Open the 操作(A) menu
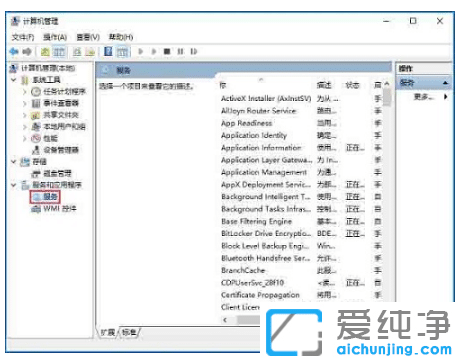Viewport: 460px width, 362px height. point(55,37)
